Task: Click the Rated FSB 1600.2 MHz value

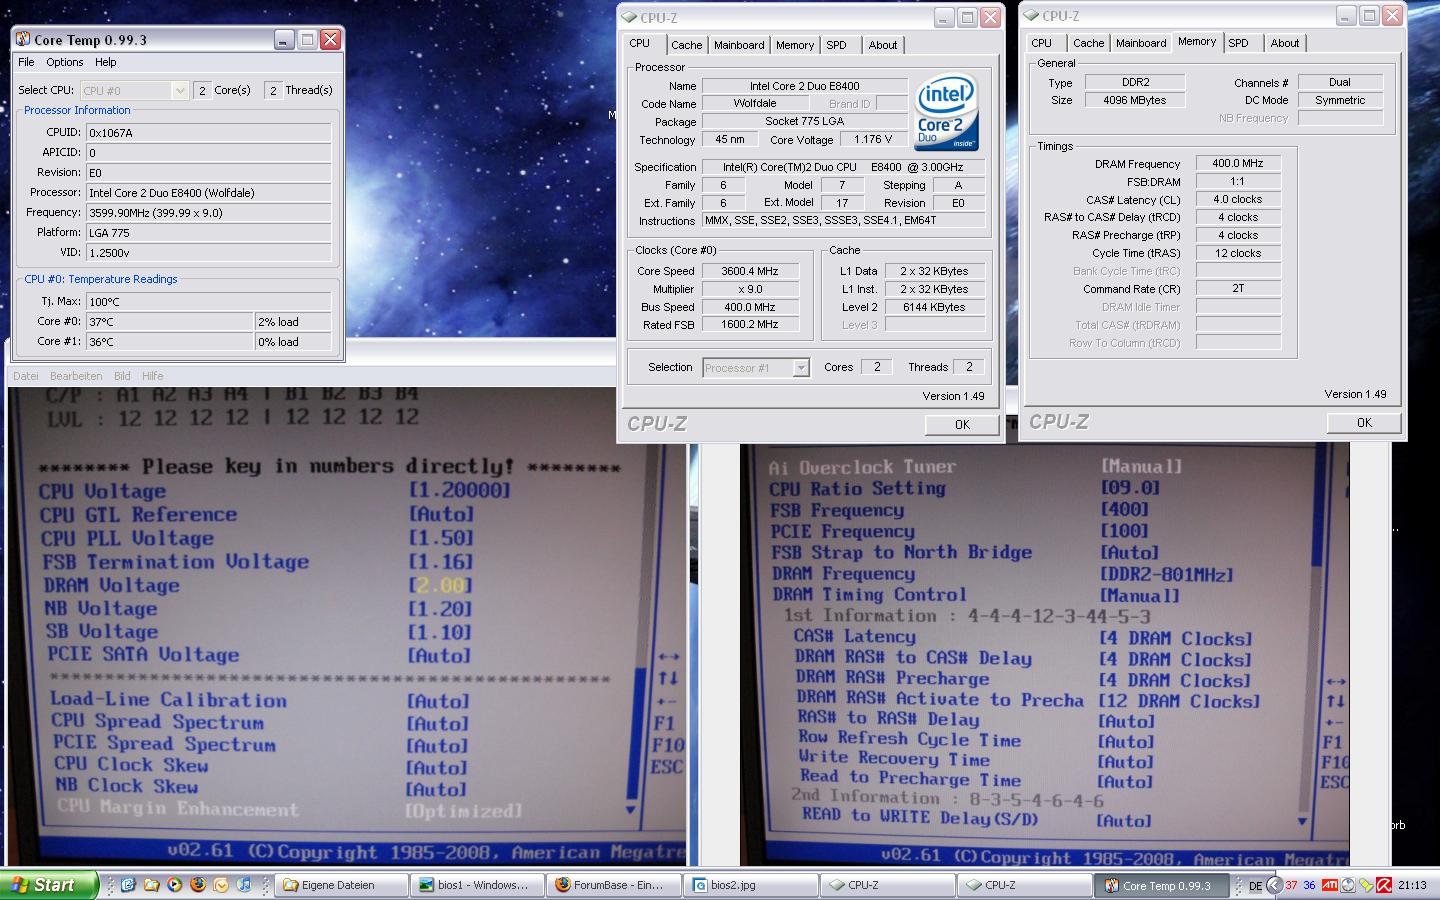Action: point(750,324)
